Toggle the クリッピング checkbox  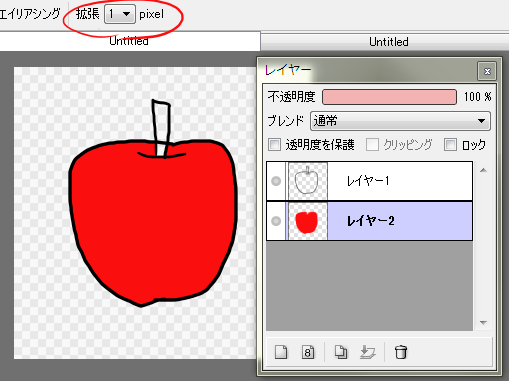[372, 145]
